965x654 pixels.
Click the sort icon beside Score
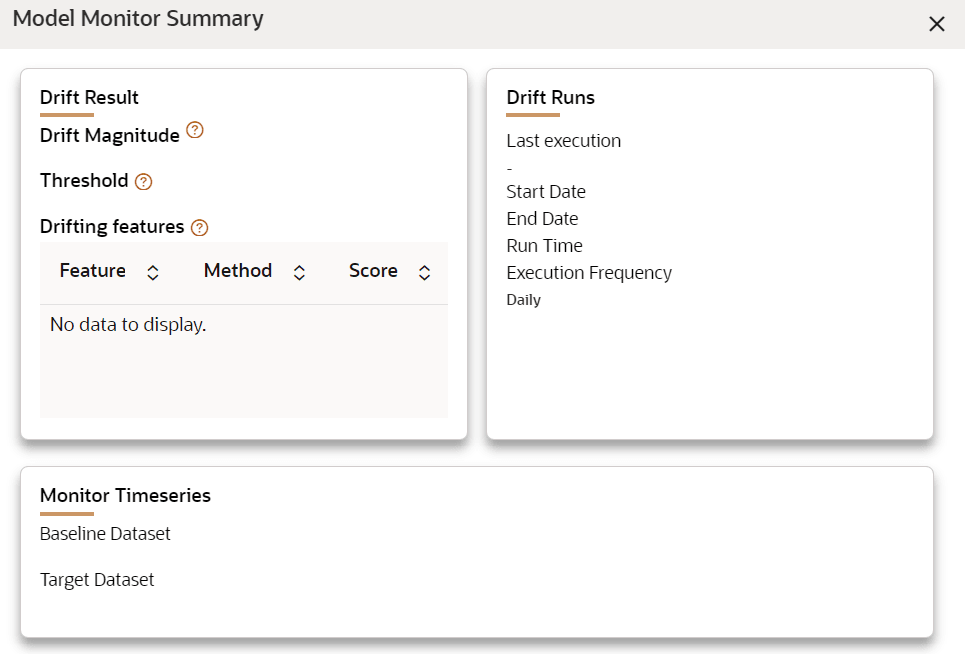point(424,271)
